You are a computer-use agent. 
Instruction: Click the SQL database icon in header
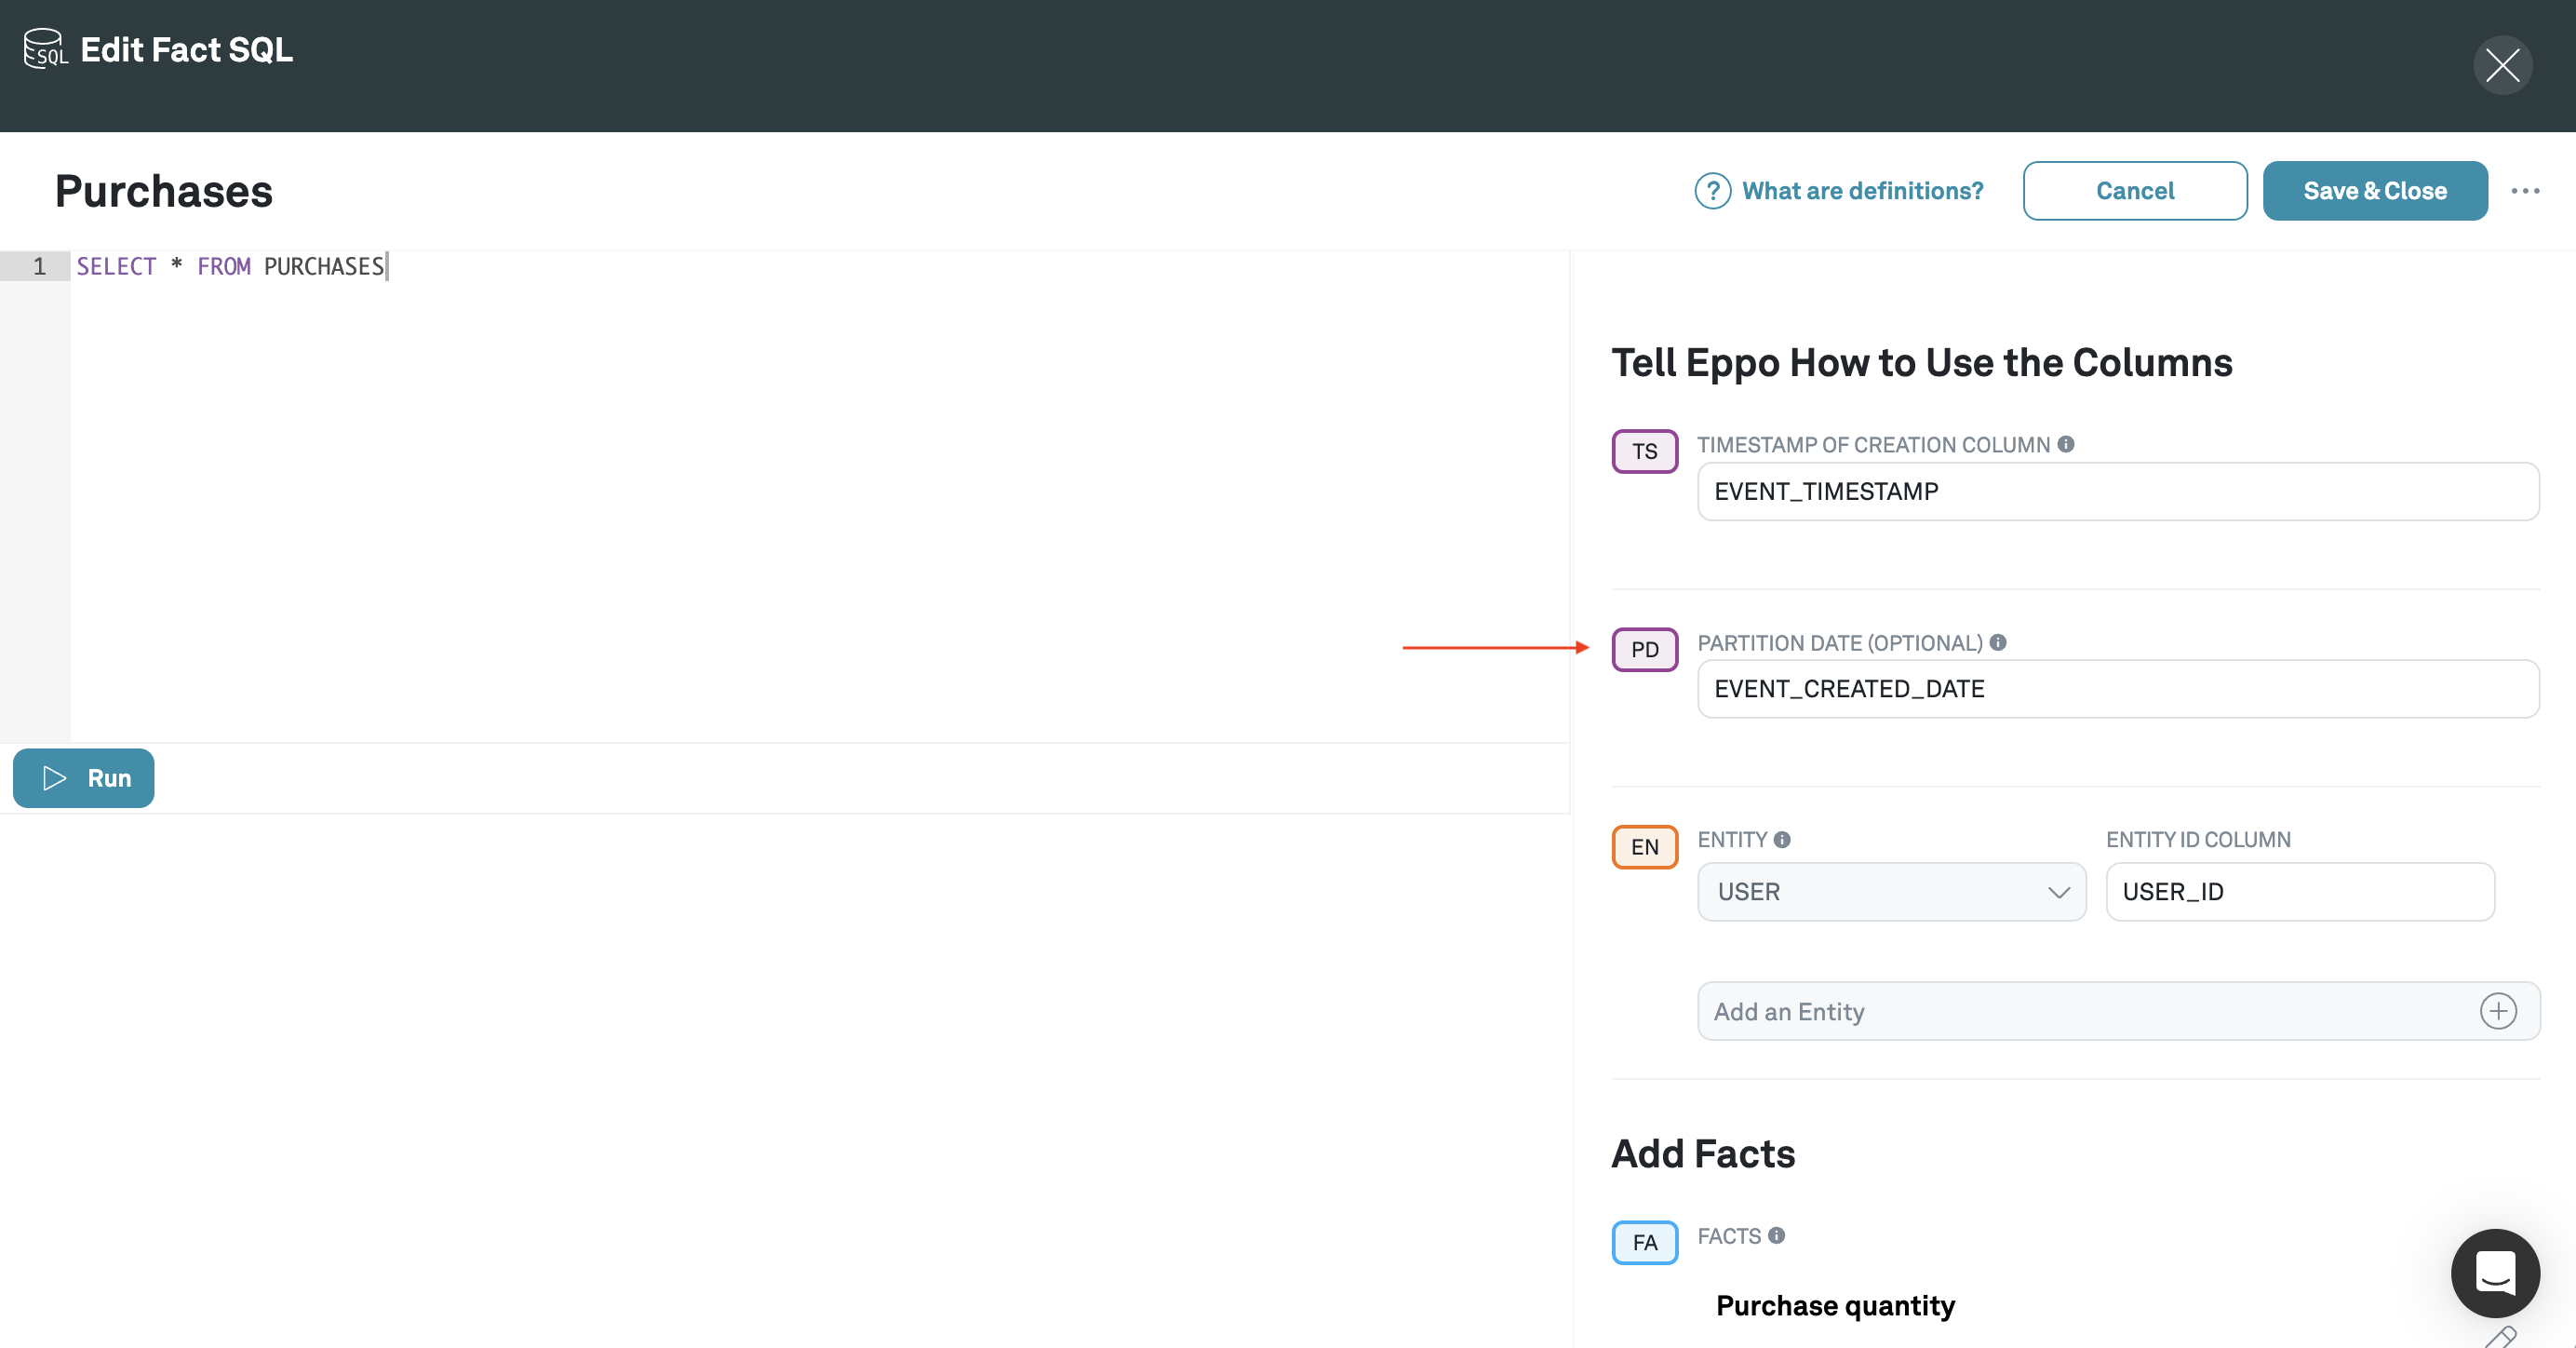click(x=45, y=49)
